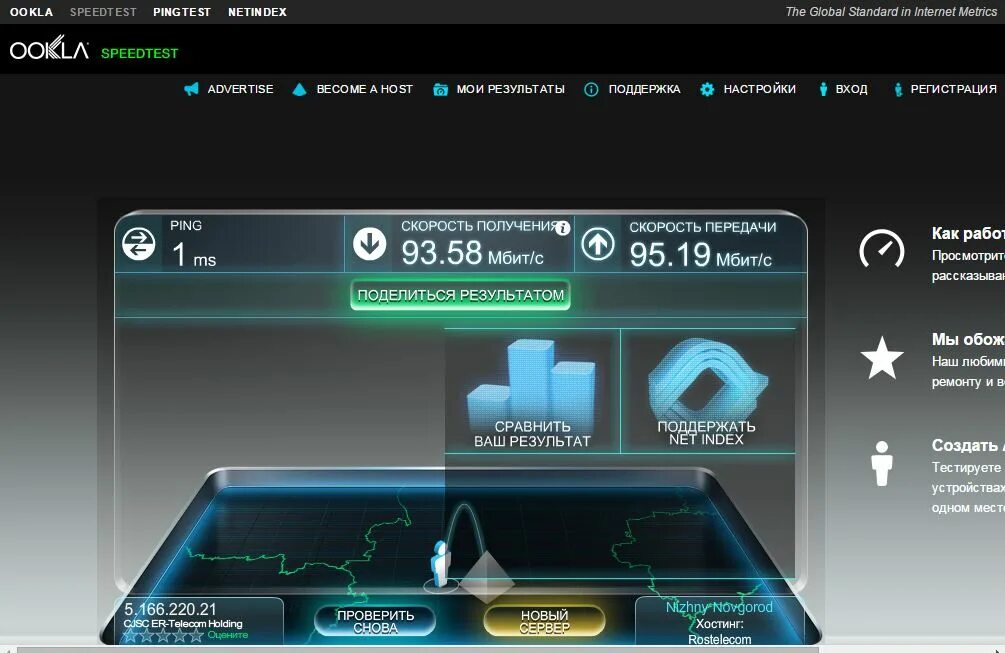This screenshot has width=1005, height=653.
Task: Open ПОДДЕРЖАТЬ NET INDEX tile
Action: pyautogui.click(x=708, y=391)
